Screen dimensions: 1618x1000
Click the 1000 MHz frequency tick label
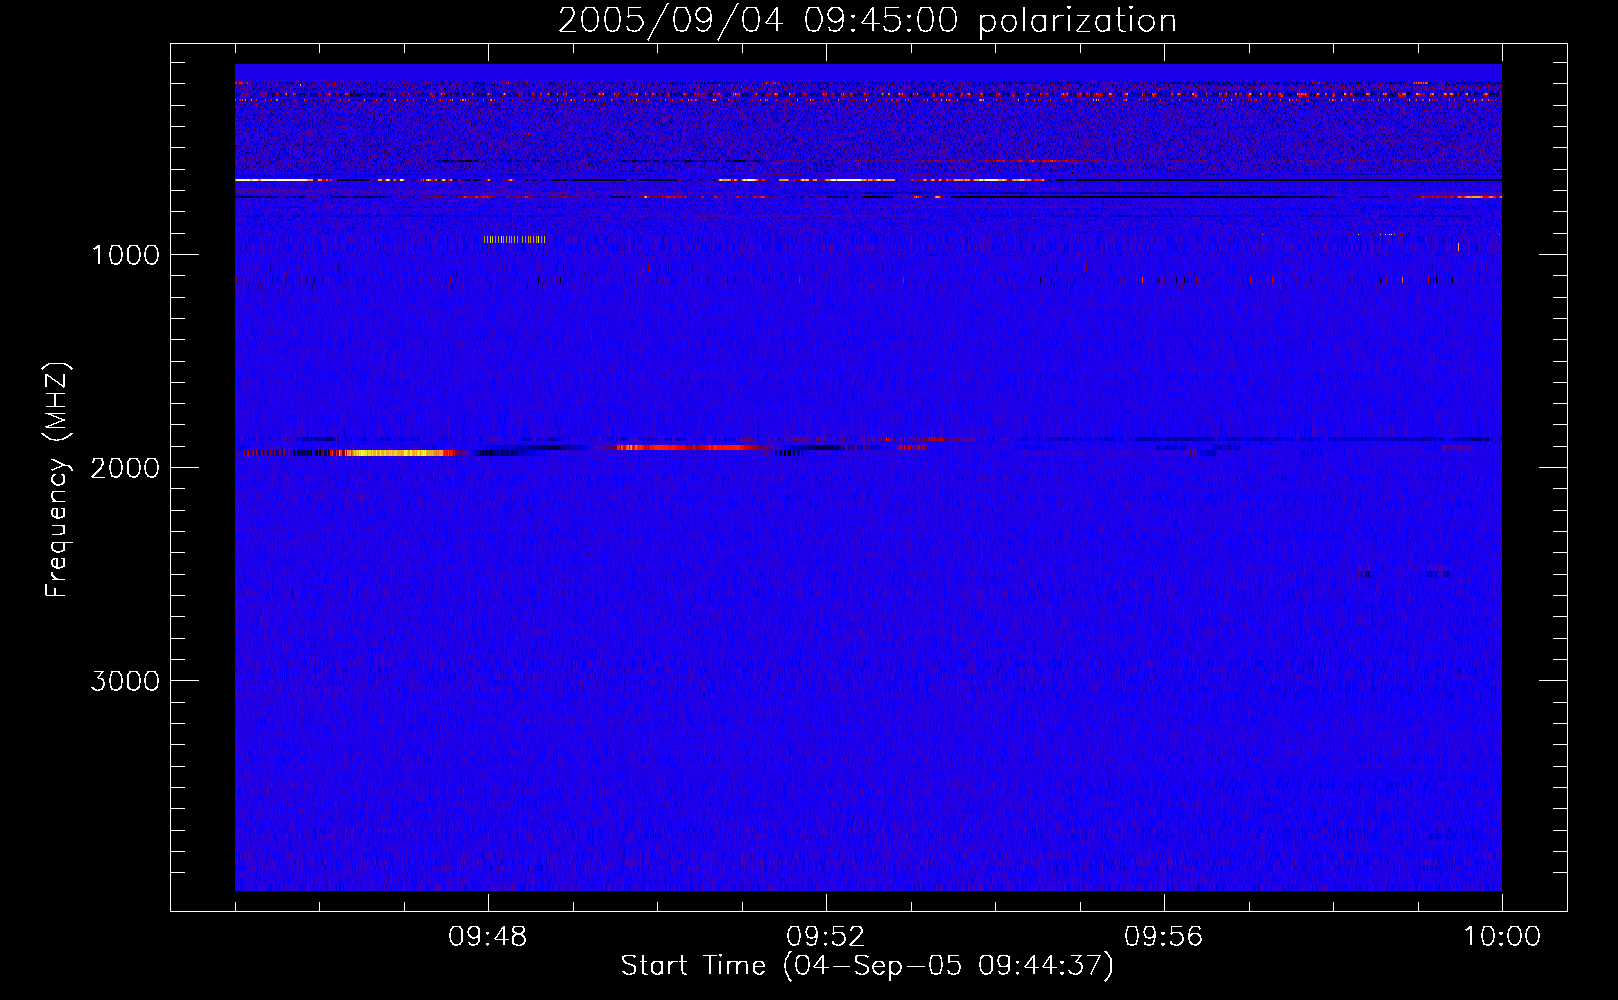(x=125, y=255)
